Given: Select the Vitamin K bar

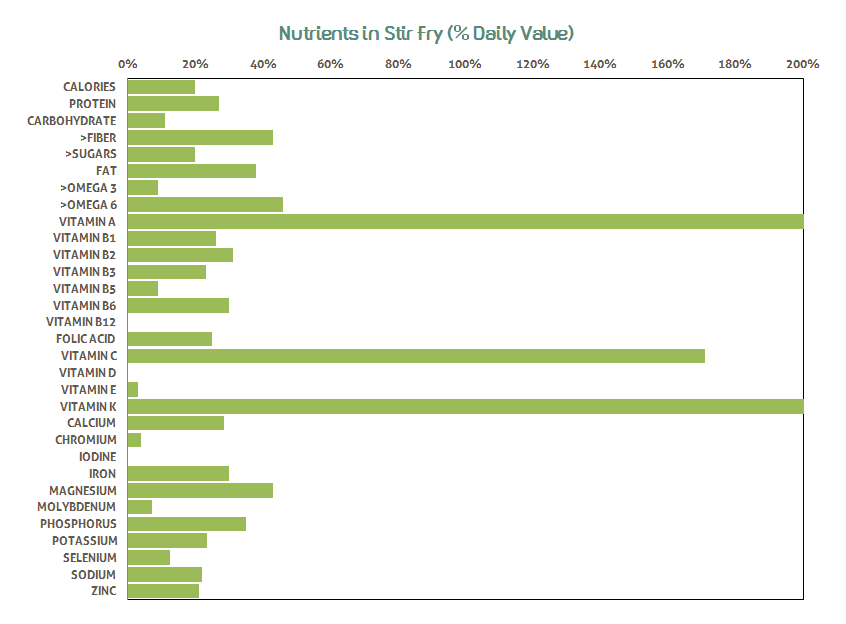Looking at the screenshot, I should click(x=465, y=406).
